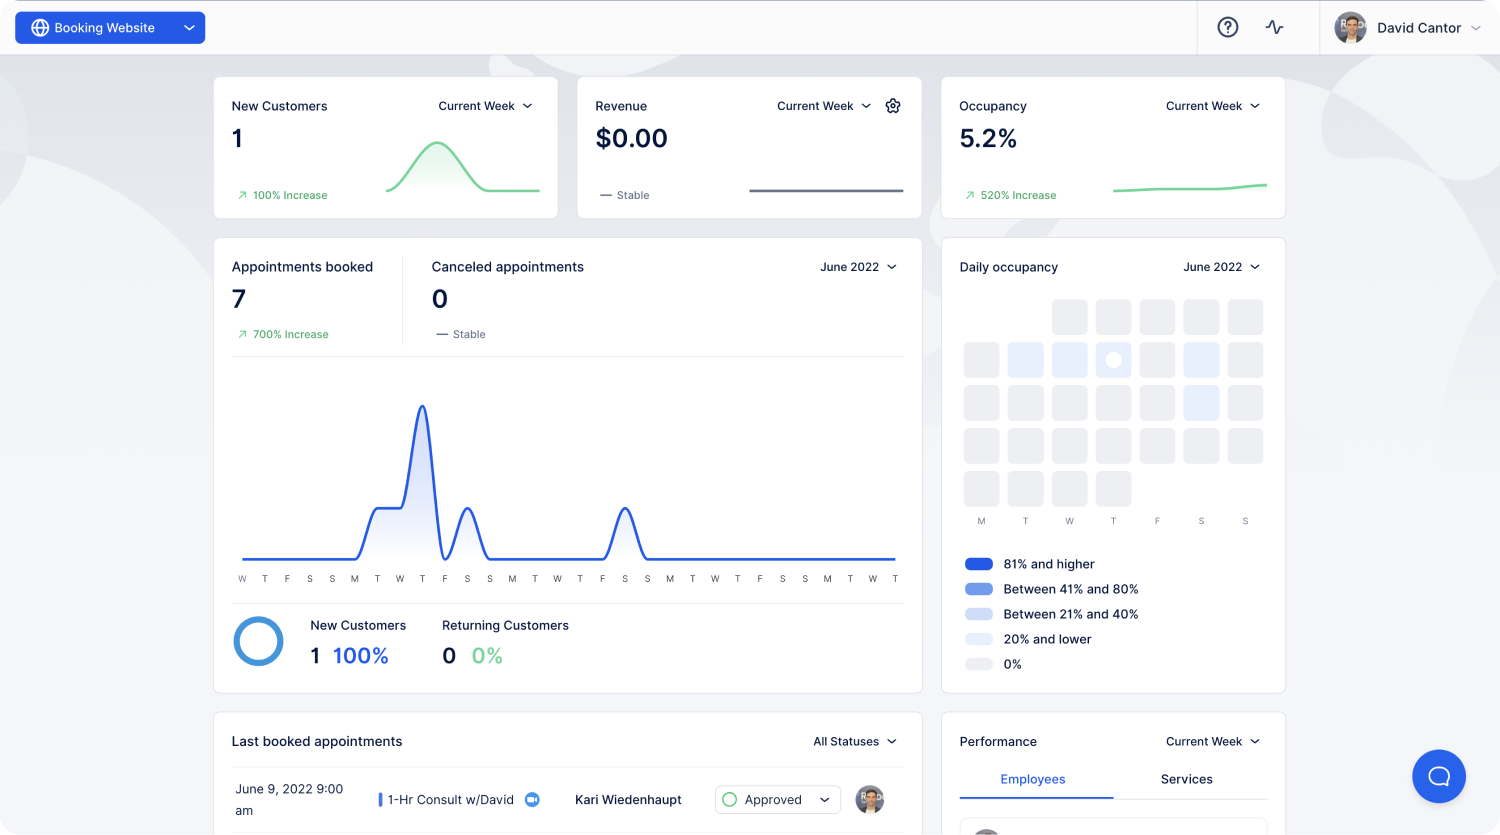This screenshot has height=835, width=1500.
Task: Click the Returning Customers 0% value
Action: 487,656
